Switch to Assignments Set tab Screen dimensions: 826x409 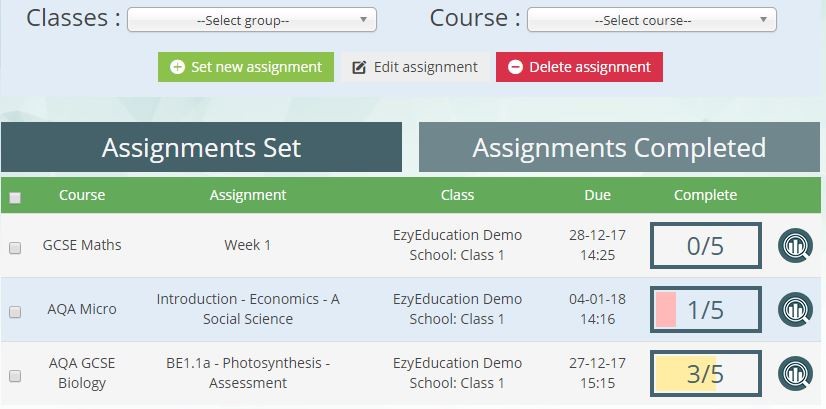tap(201, 147)
